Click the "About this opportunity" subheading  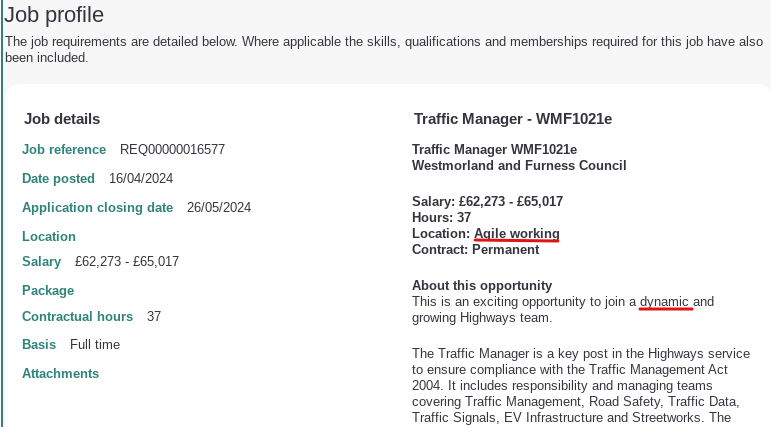pyautogui.click(x=482, y=285)
